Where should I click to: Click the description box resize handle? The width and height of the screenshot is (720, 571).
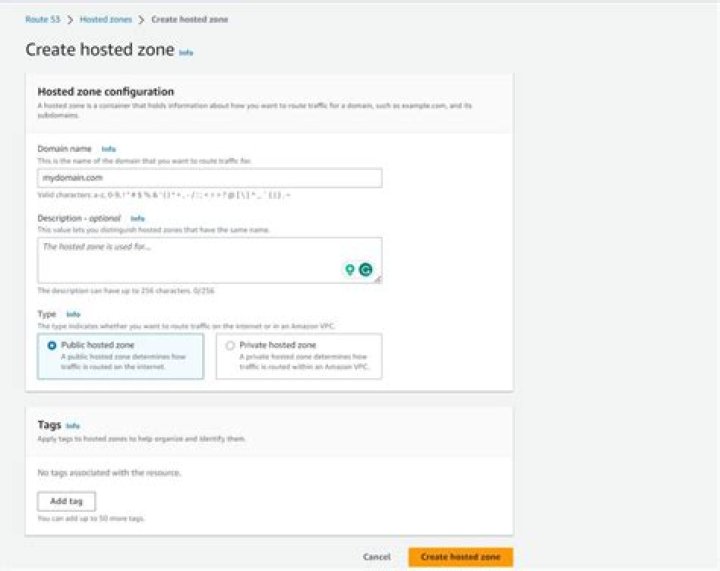click(x=378, y=280)
